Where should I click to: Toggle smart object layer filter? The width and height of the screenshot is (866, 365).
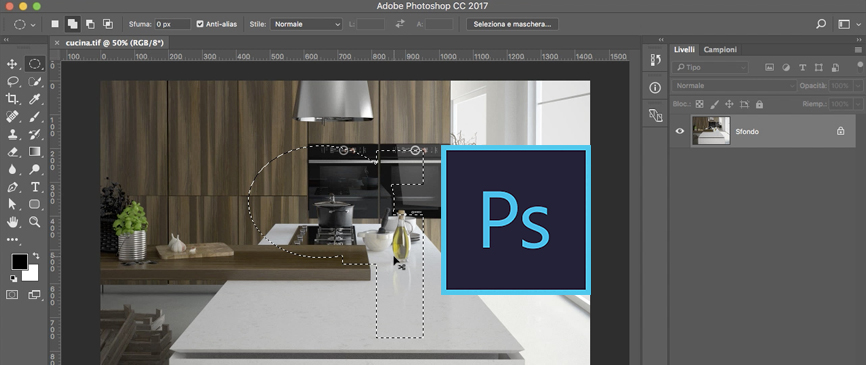point(835,67)
